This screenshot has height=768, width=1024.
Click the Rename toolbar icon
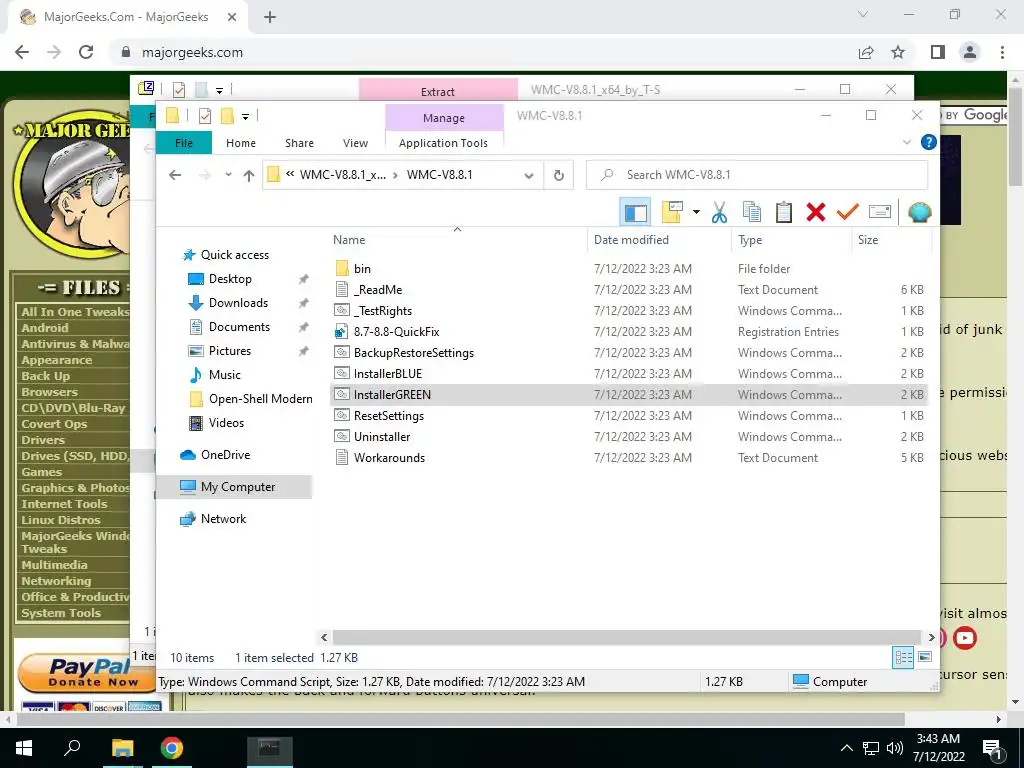pos(880,212)
